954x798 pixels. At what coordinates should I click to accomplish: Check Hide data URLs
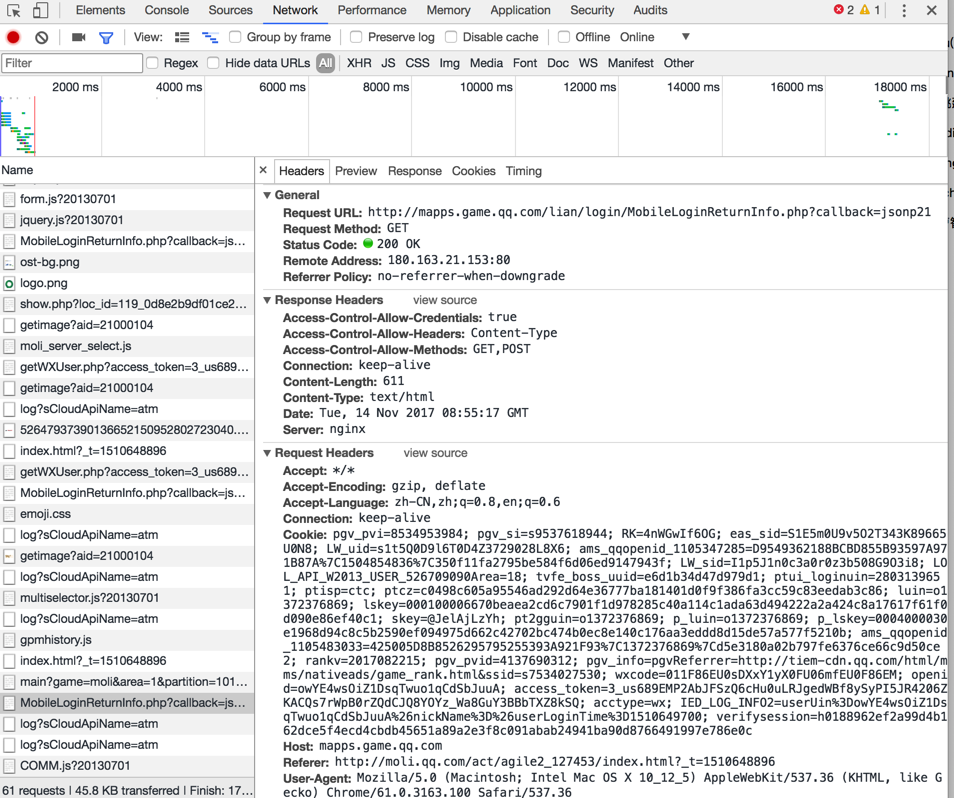coord(213,63)
